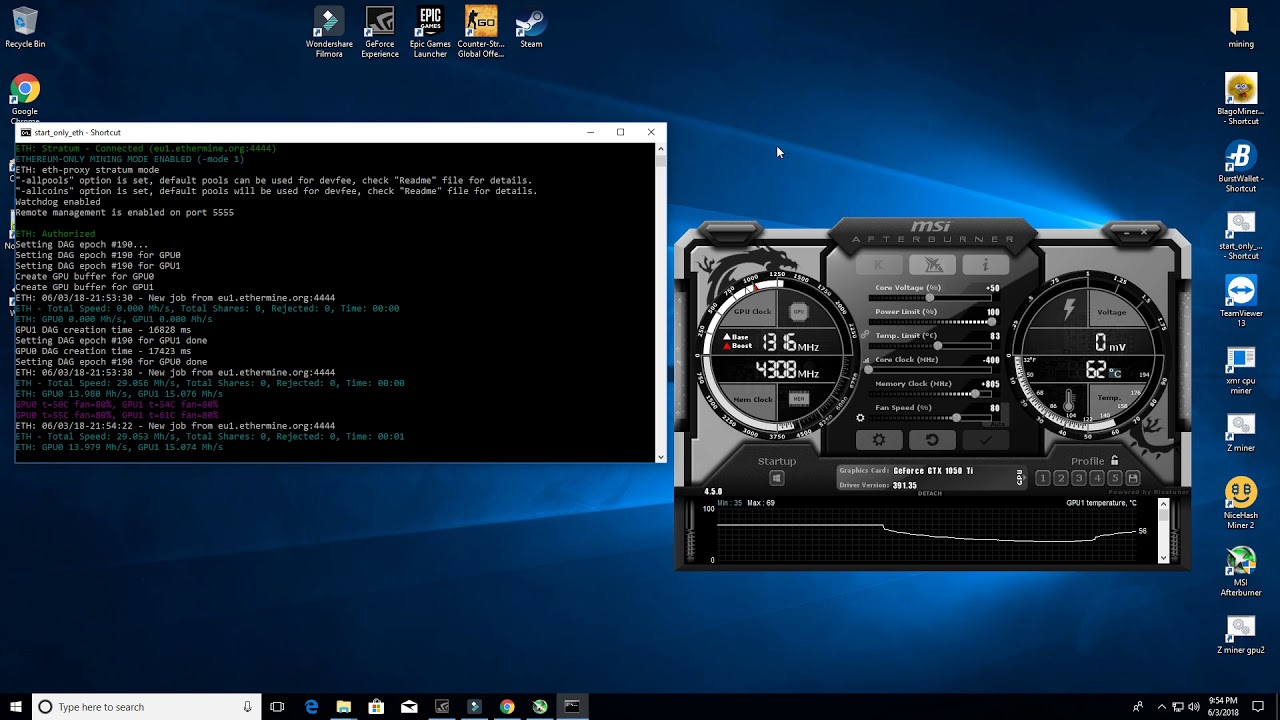Adjust the Core Voltage slider
The image size is (1280, 720).
[x=931, y=298]
